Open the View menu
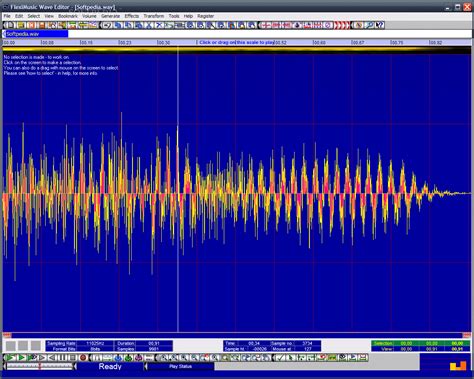This screenshot has height=379, width=474. point(49,16)
